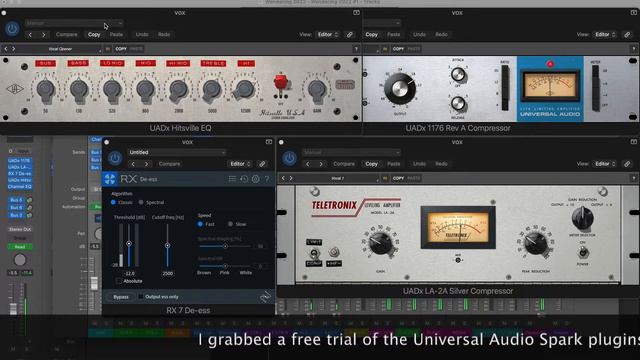Click COPY in Hitsville EQ UAD toolbar
640x360 pixels.
click(121, 49)
